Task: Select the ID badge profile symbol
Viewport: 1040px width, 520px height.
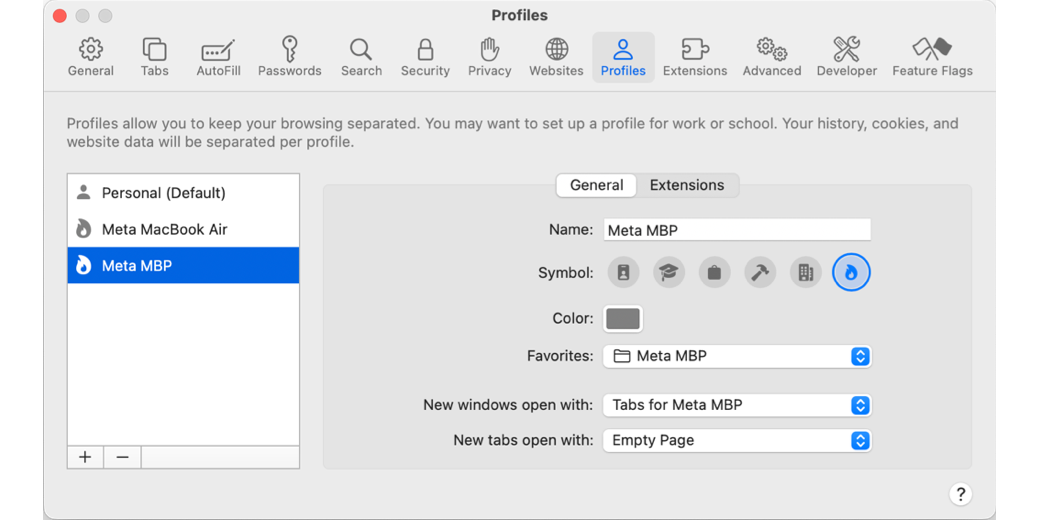Action: [623, 272]
